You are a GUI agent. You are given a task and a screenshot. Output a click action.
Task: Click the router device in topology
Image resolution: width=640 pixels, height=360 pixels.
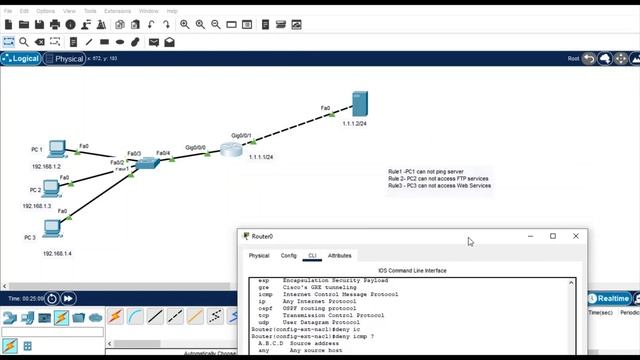tap(231, 150)
